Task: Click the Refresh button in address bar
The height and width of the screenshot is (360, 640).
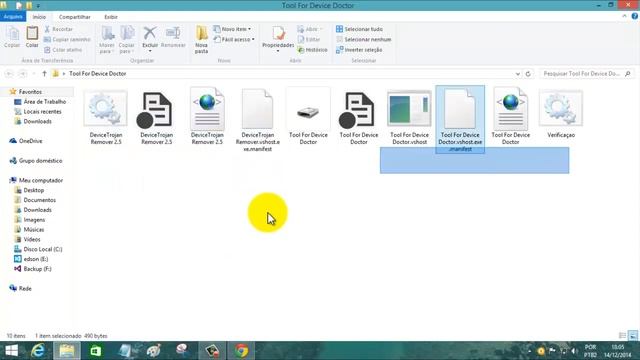Action: [528, 74]
